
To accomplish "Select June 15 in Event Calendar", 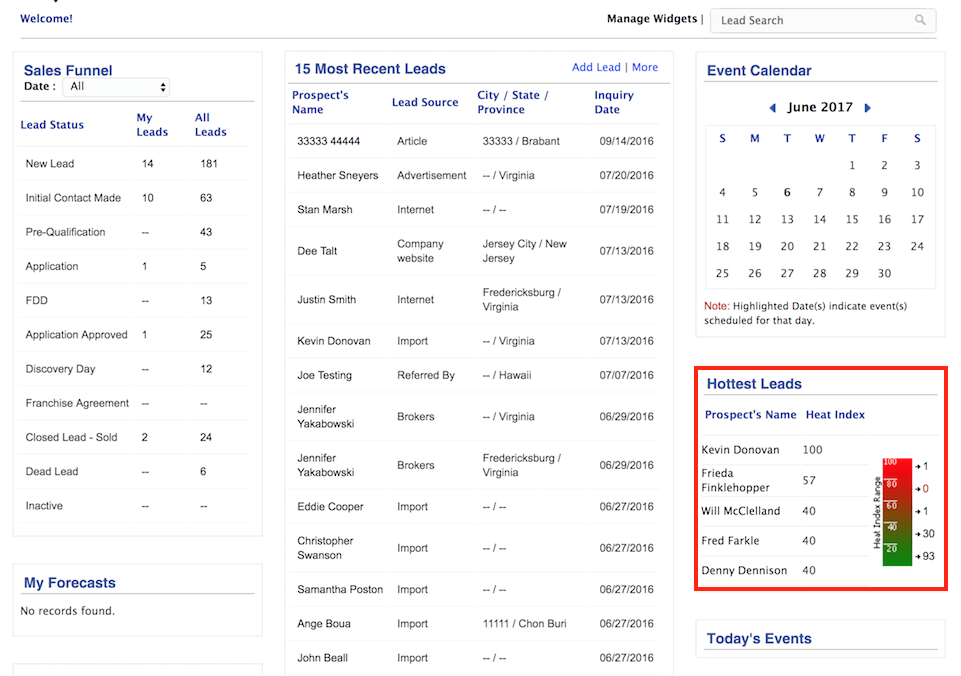I will pos(852,219).
